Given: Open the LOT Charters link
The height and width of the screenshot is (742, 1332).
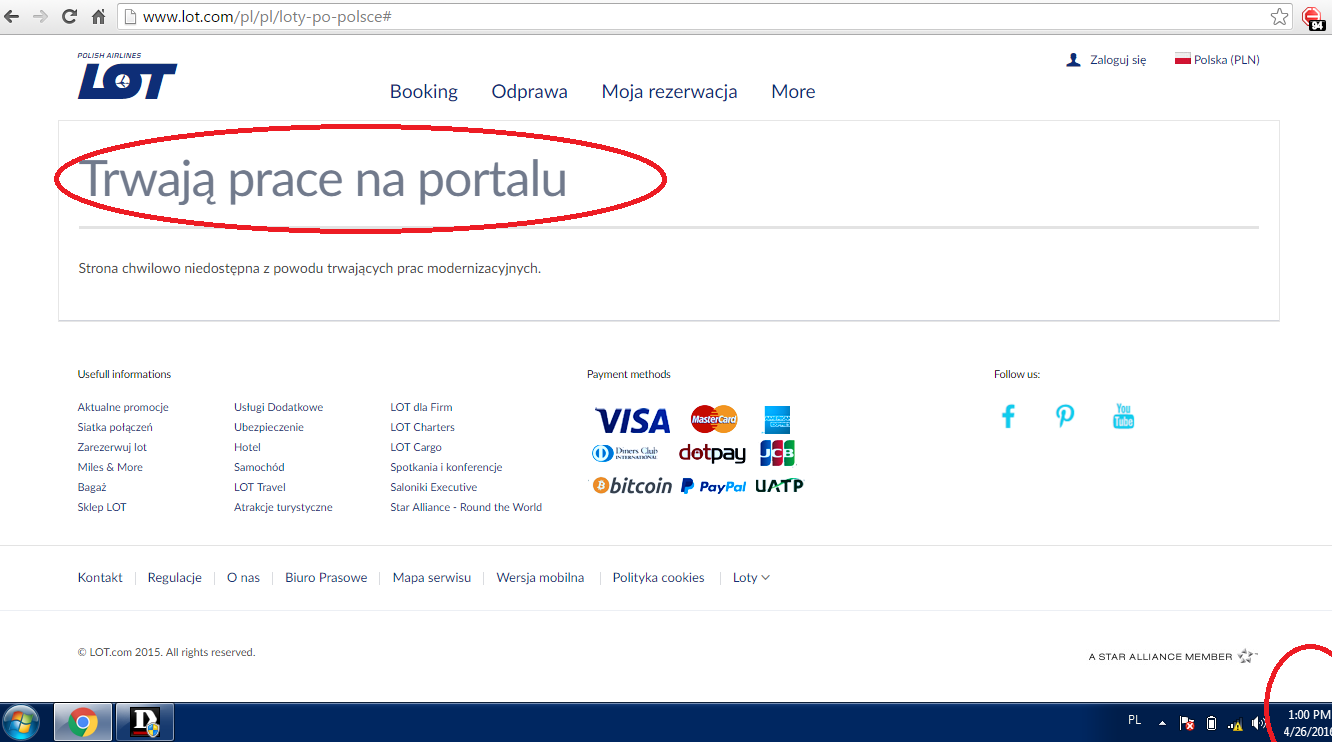Looking at the screenshot, I should [422, 427].
